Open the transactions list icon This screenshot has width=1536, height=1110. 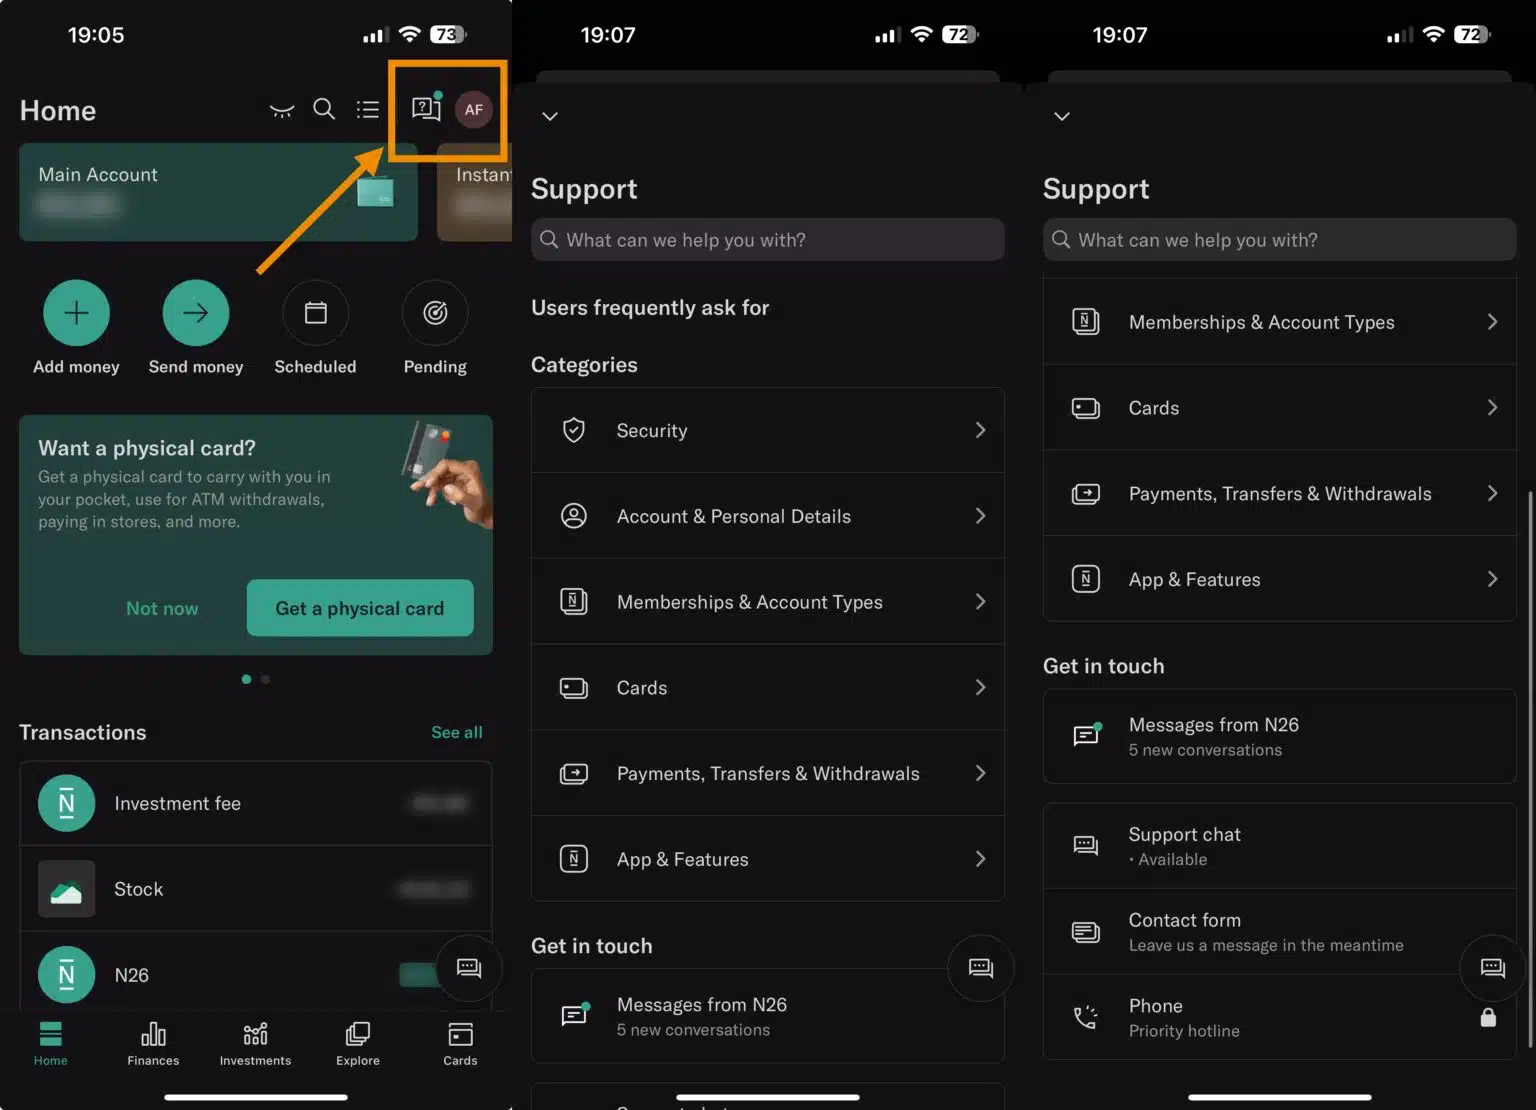click(x=367, y=109)
